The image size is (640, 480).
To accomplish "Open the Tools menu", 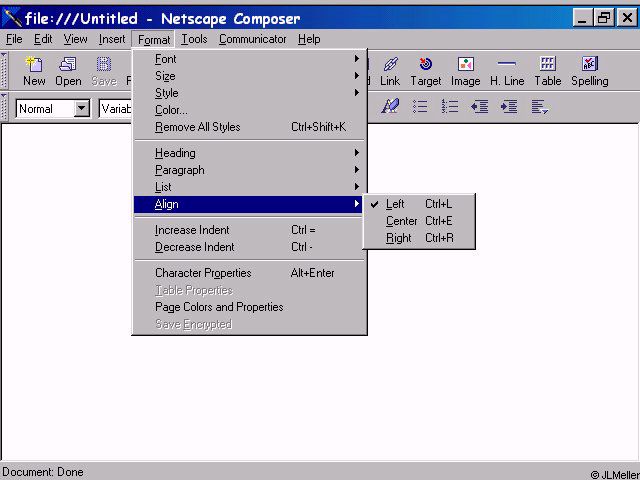I will click(194, 40).
